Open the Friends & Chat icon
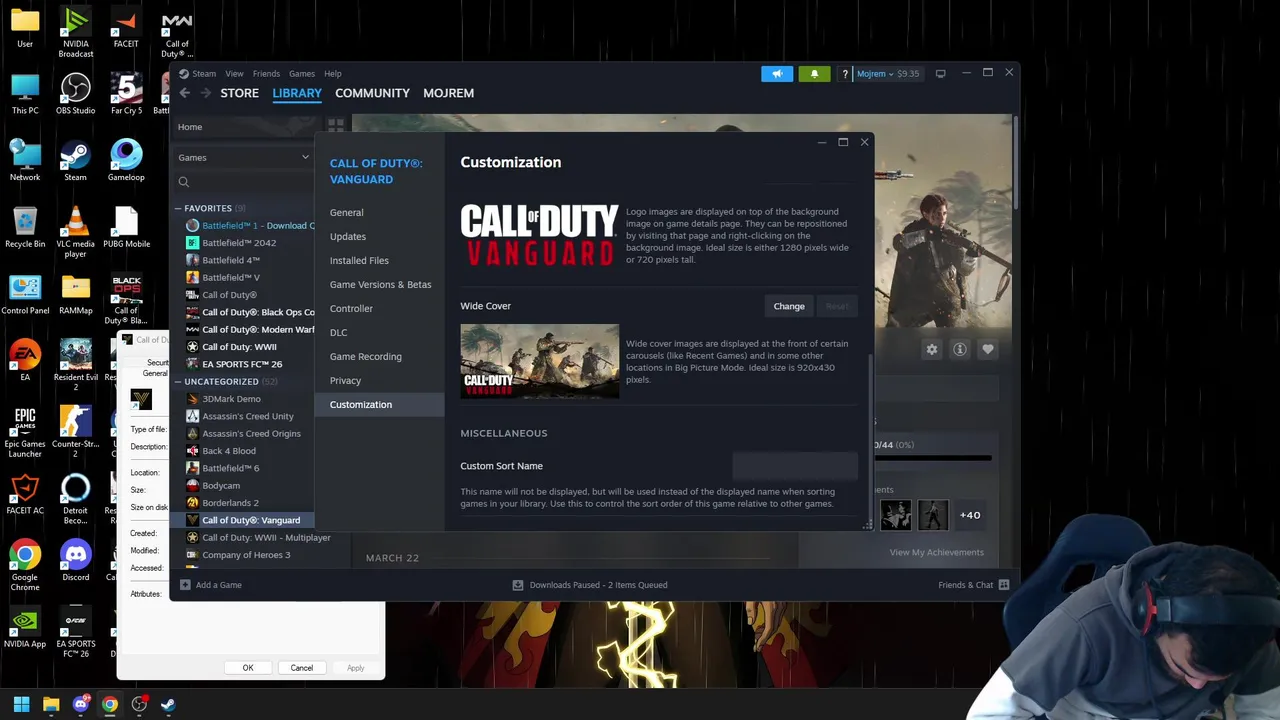The image size is (1280, 720). 1004,585
